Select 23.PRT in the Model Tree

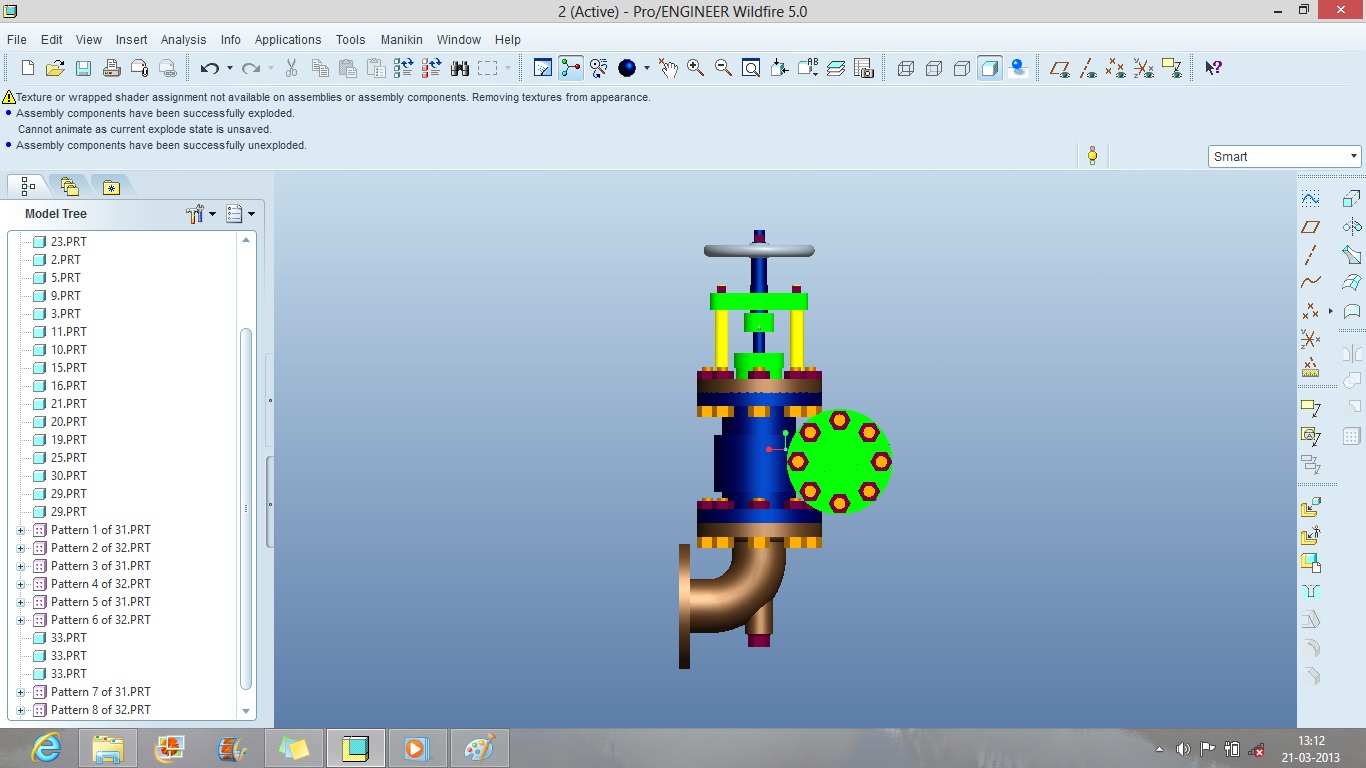pos(68,242)
